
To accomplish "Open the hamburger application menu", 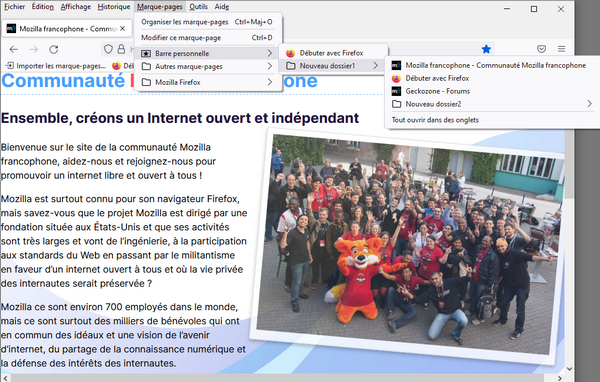I will [x=561, y=49].
